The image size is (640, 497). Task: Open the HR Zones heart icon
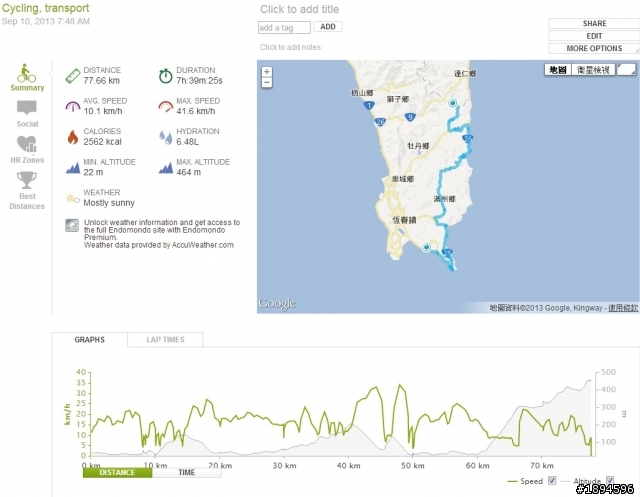pos(27,144)
